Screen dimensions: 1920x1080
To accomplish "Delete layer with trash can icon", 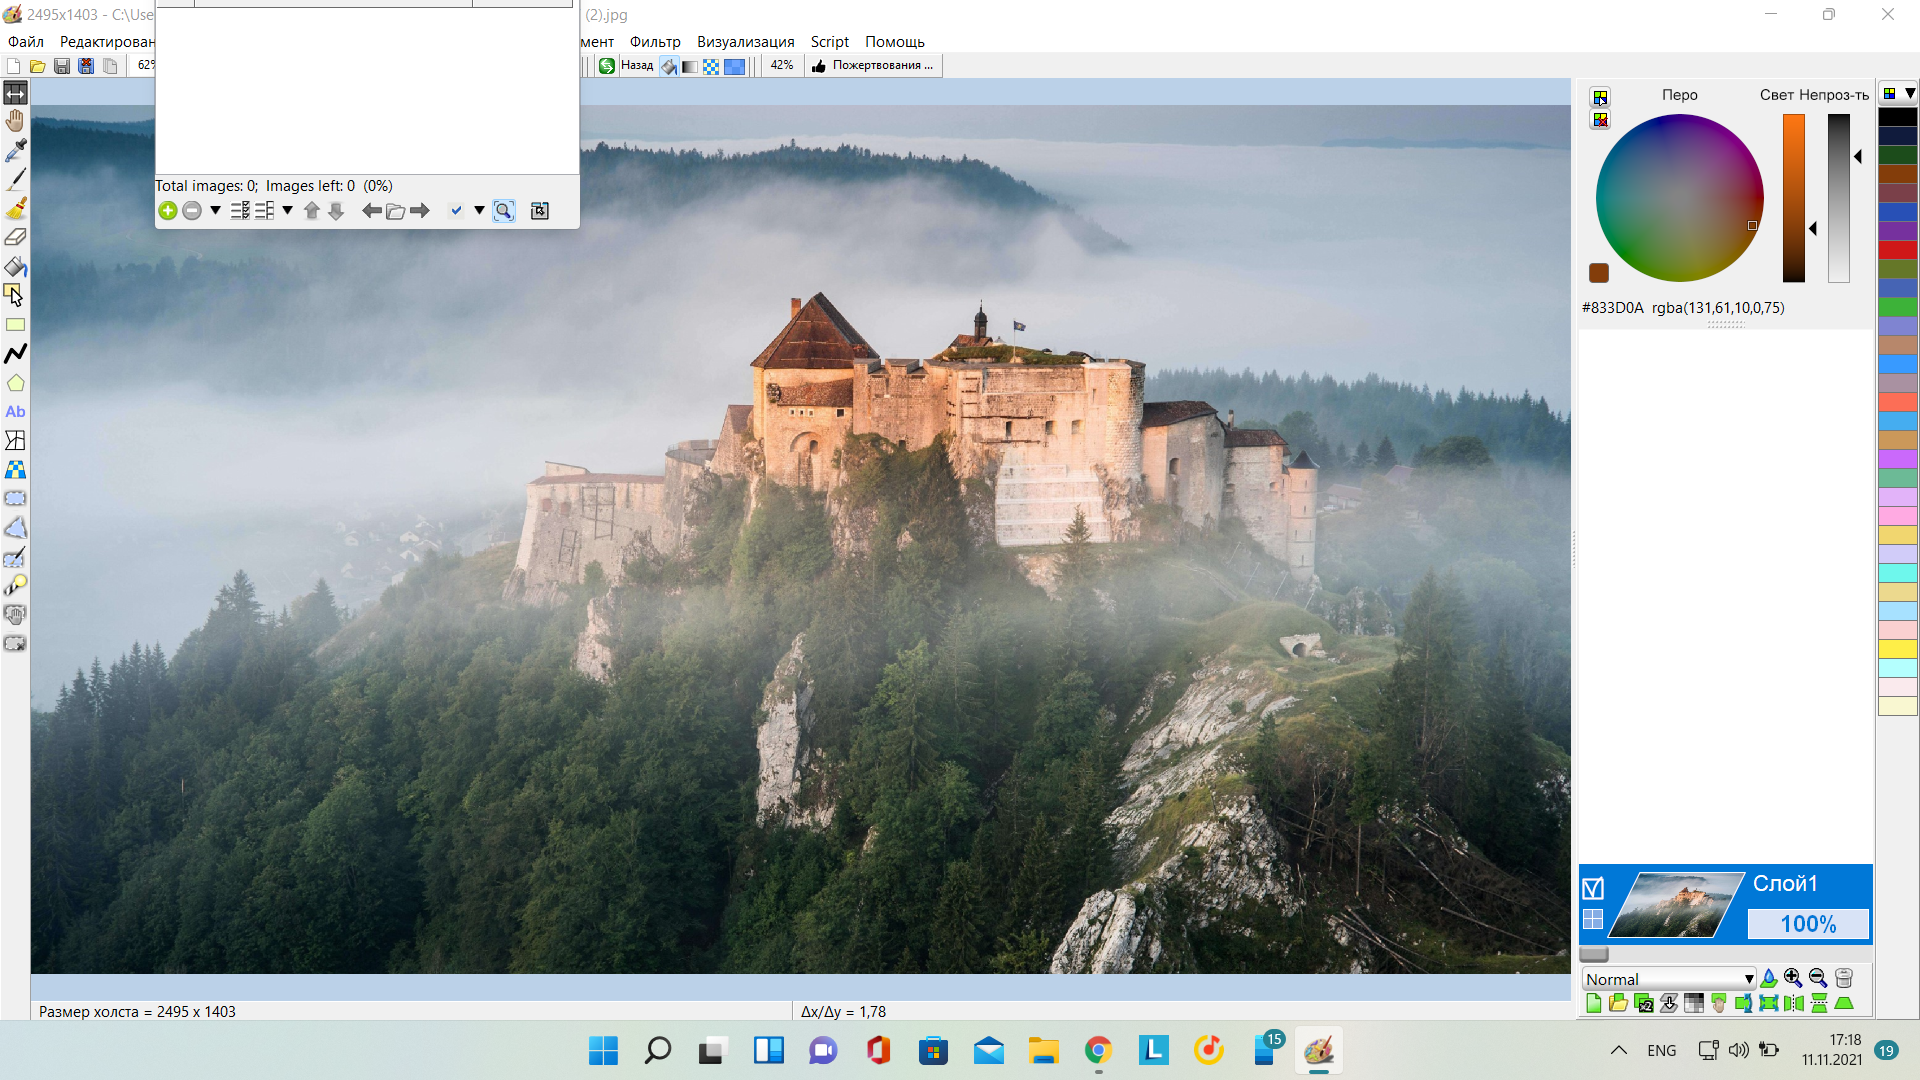I will point(1844,978).
